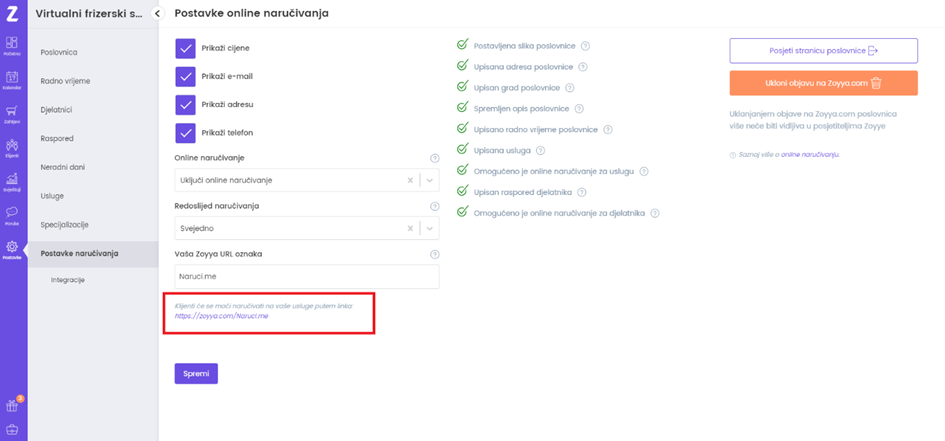Open the Poruke chat bubble icon
945x441 pixels.
[x=13, y=214]
